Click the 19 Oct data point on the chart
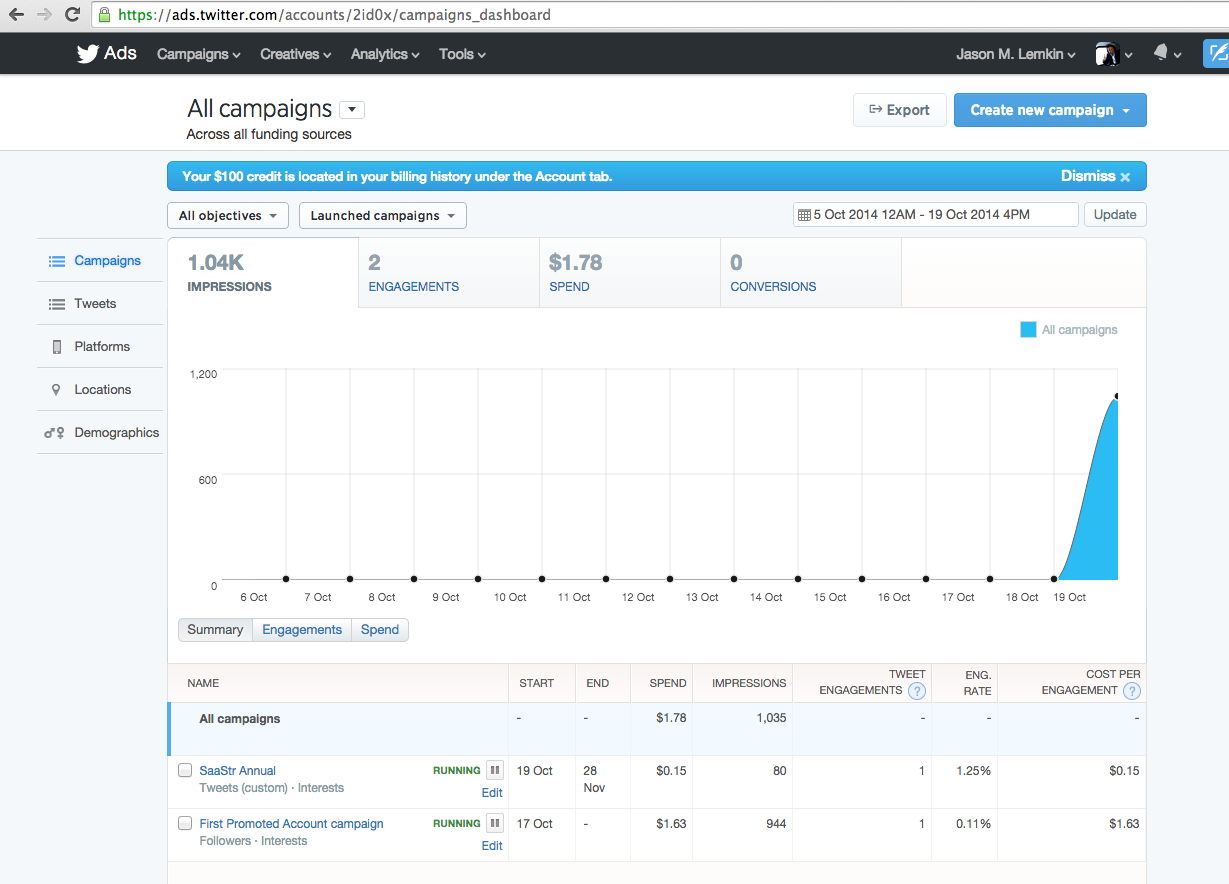This screenshot has width=1229, height=884. 1116,396
